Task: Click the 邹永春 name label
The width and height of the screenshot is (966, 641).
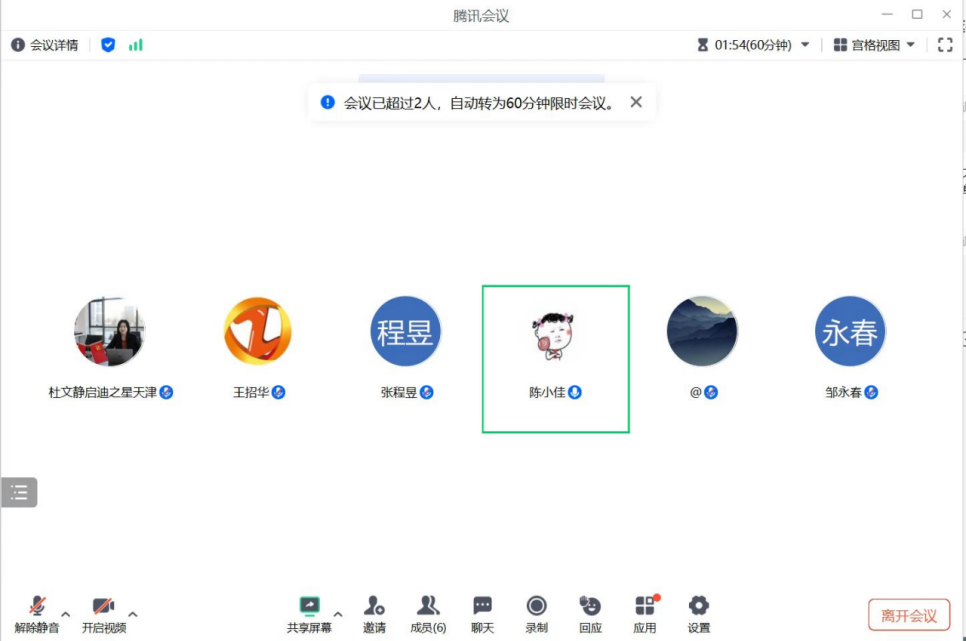Action: pos(843,392)
